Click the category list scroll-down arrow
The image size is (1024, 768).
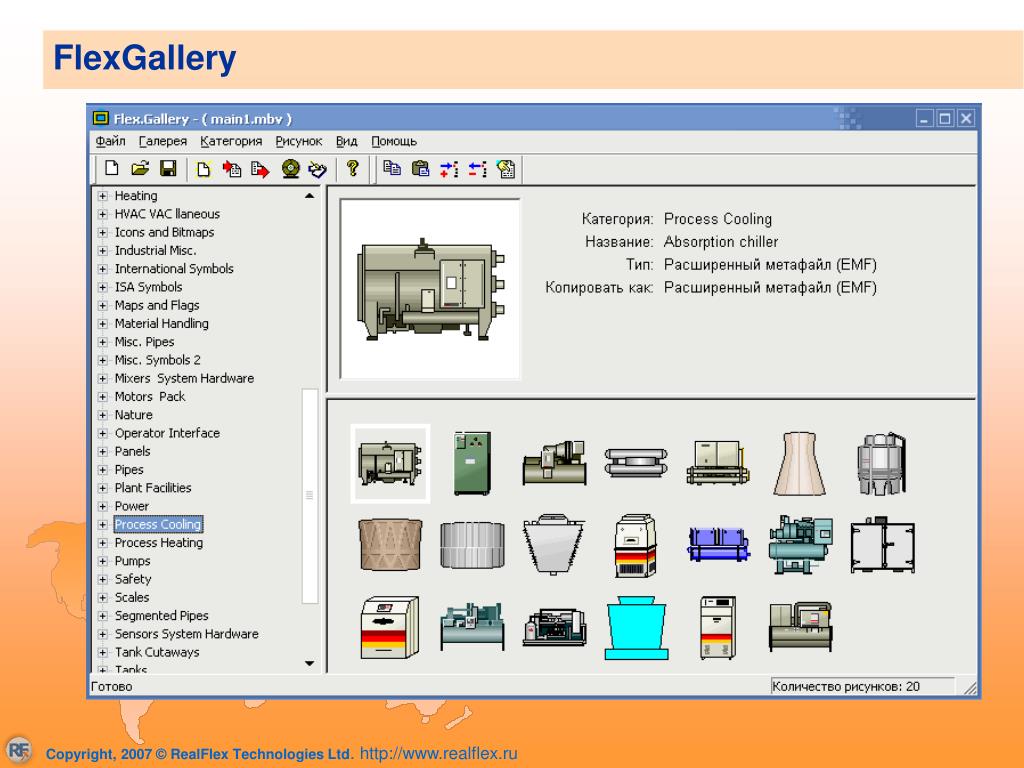pos(310,664)
